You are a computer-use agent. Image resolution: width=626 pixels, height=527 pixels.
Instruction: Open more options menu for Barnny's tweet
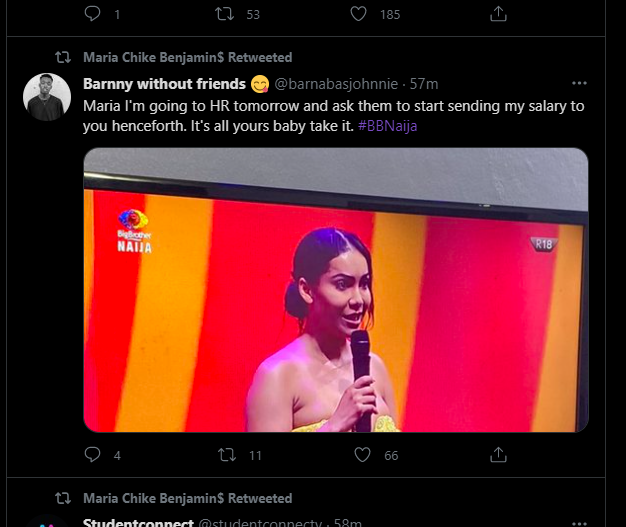[x=579, y=83]
